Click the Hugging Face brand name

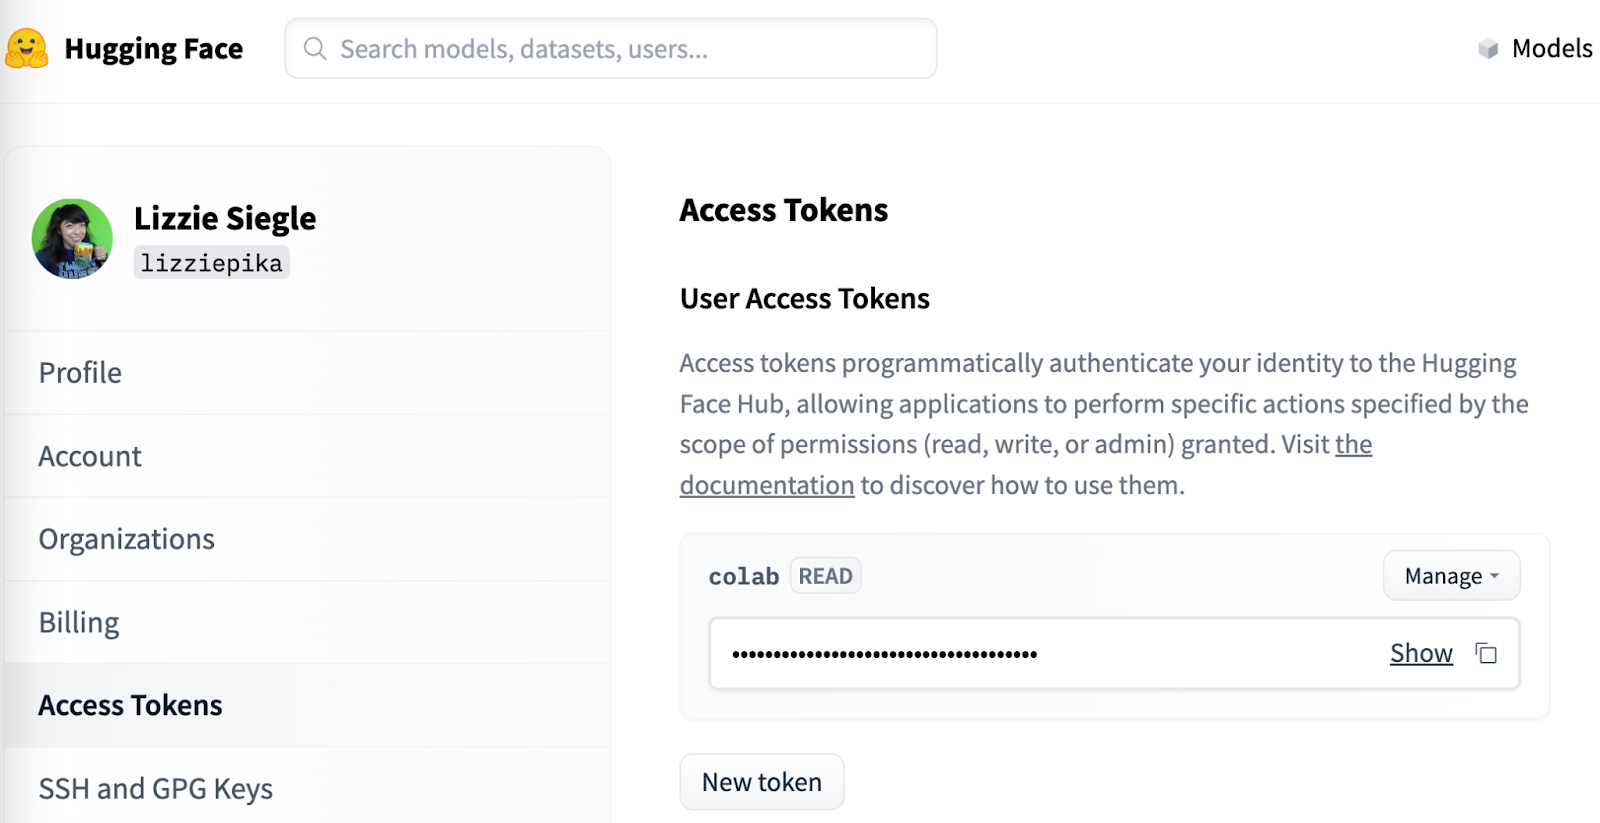pyautogui.click(x=153, y=49)
